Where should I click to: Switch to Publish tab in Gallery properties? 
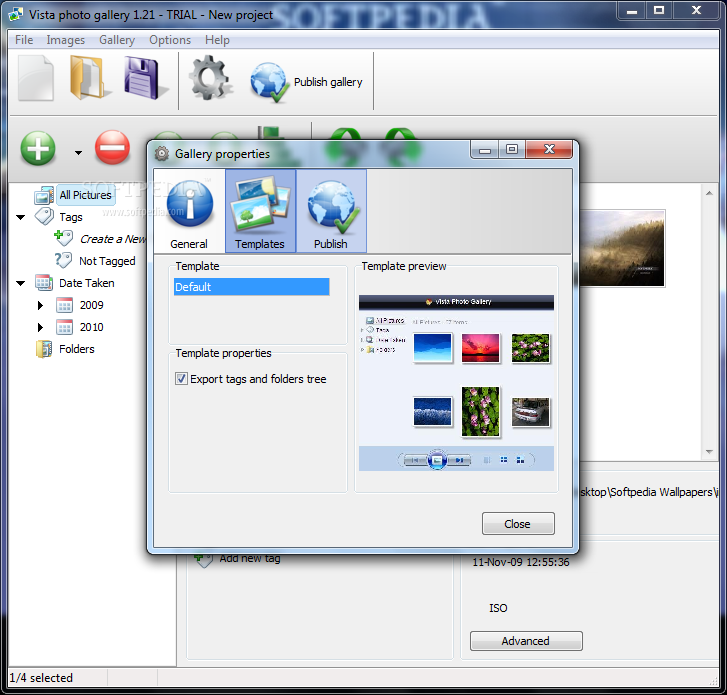tap(331, 211)
